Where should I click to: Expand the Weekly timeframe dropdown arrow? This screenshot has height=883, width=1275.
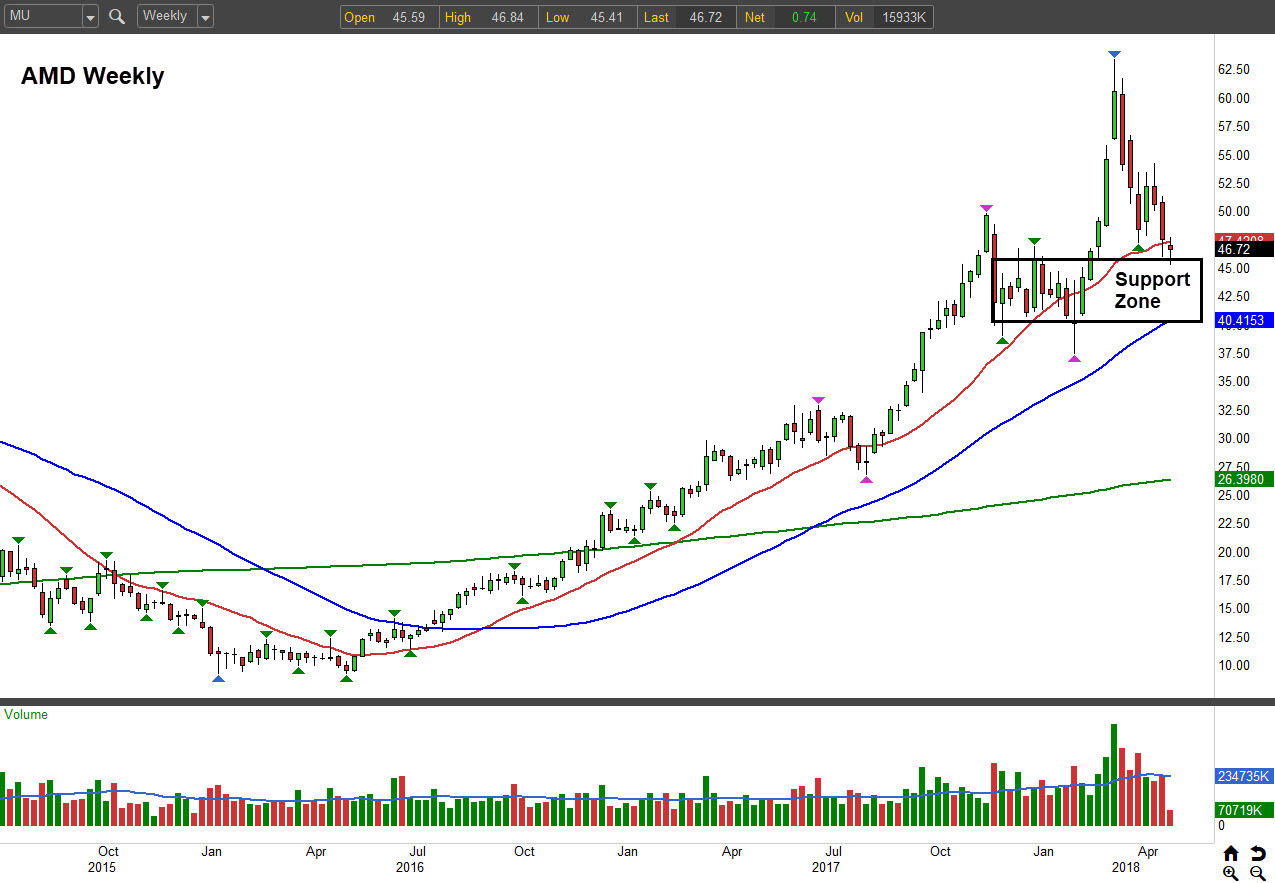coord(205,17)
